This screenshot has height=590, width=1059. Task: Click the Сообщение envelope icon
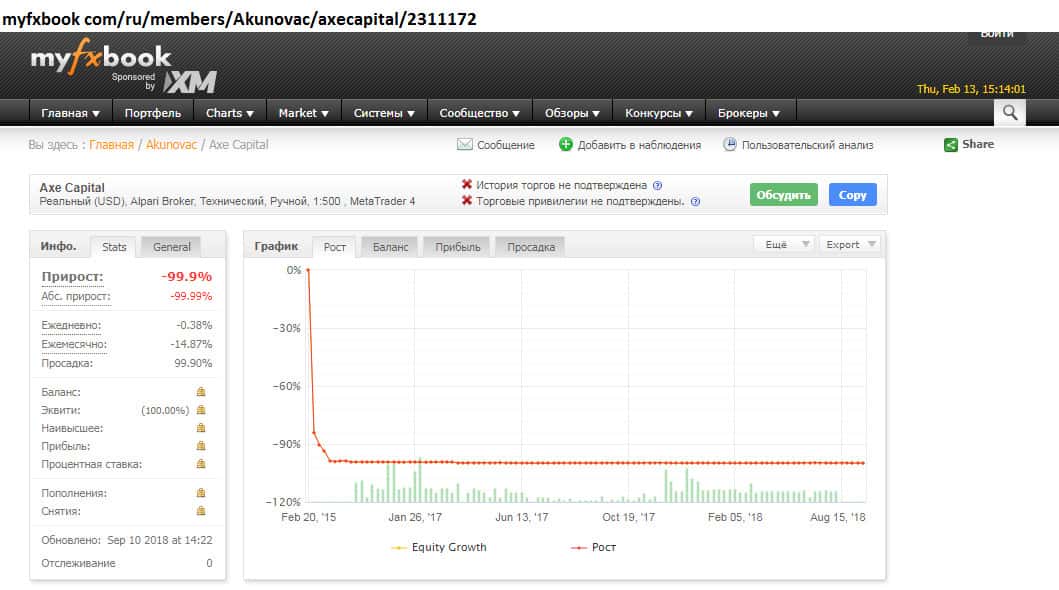pos(464,145)
